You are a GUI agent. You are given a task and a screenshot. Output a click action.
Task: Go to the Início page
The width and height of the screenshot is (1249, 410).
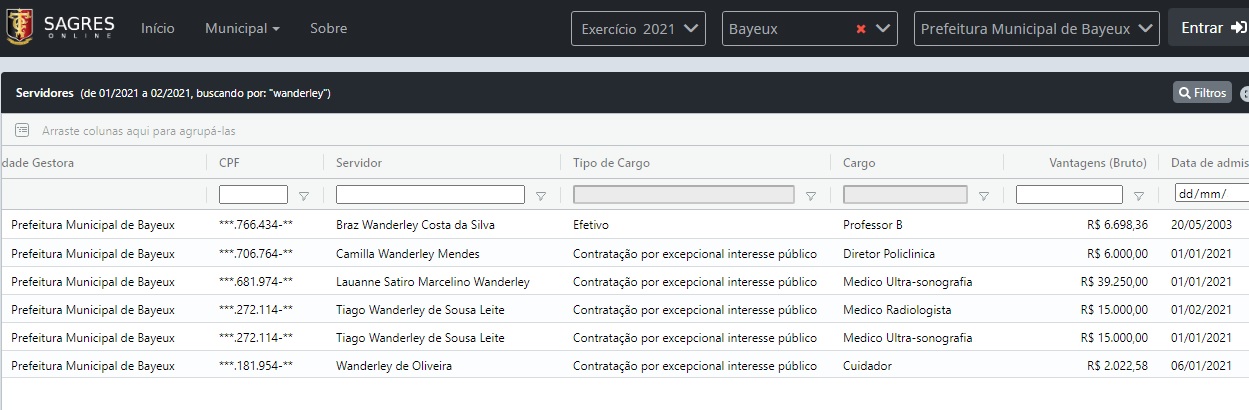[158, 29]
